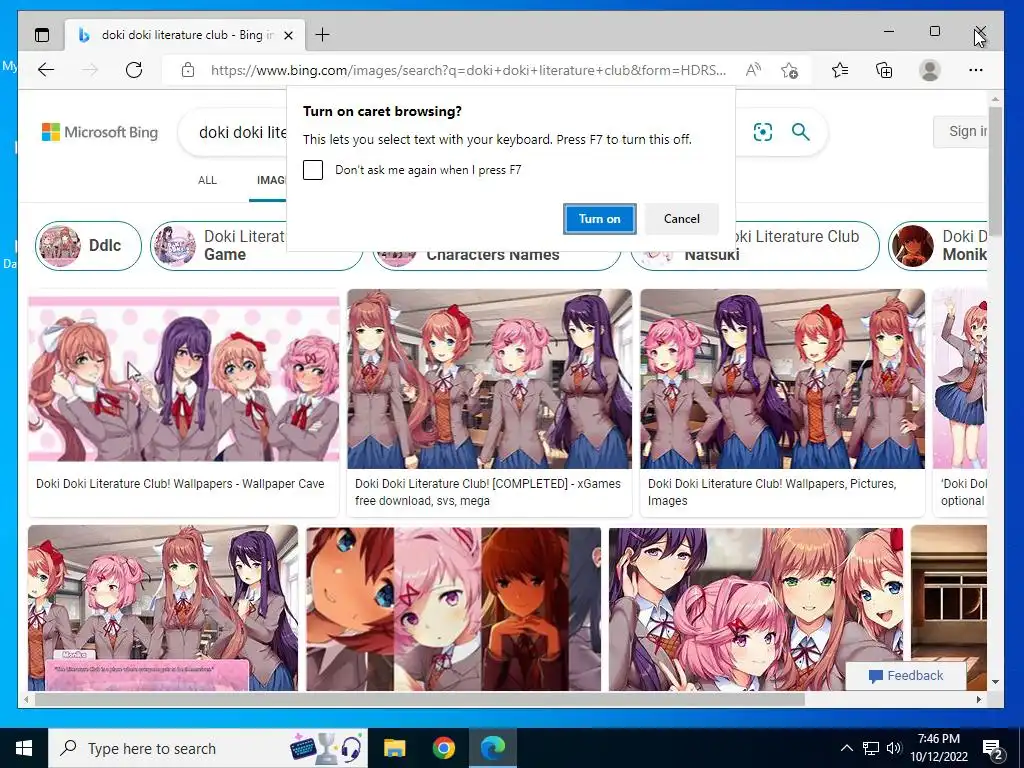Screen dimensions: 1024x768
Task: Open the Wallpaper Cave image result
Action: [x=184, y=379]
